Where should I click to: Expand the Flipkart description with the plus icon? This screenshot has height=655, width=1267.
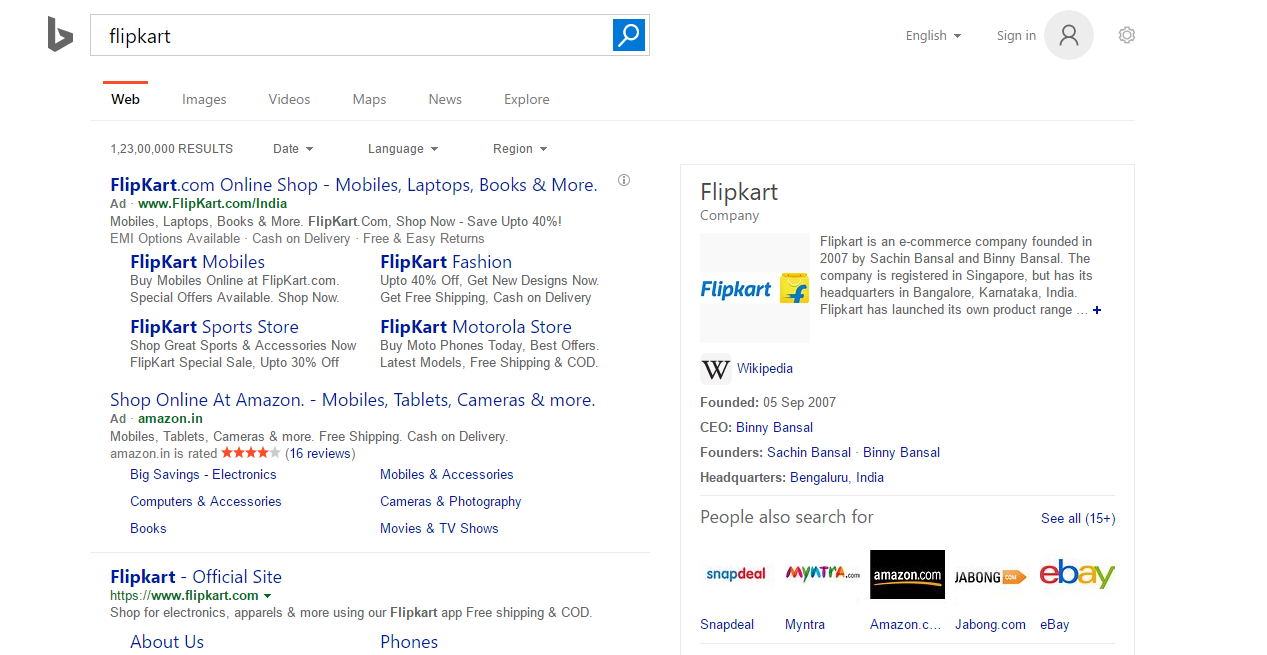tap(1097, 310)
